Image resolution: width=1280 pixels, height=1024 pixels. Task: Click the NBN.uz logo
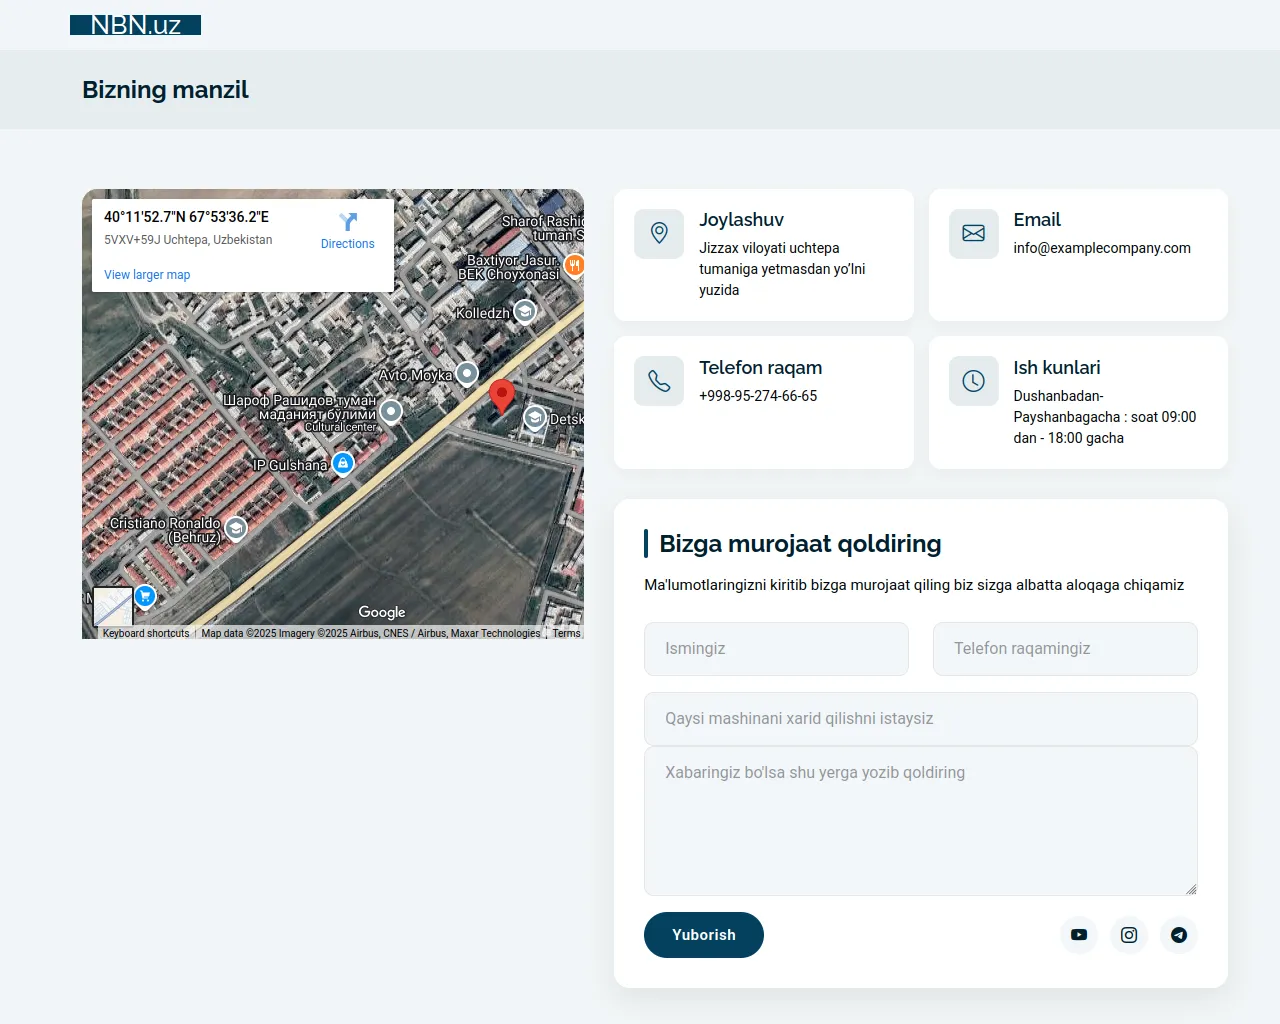click(135, 25)
